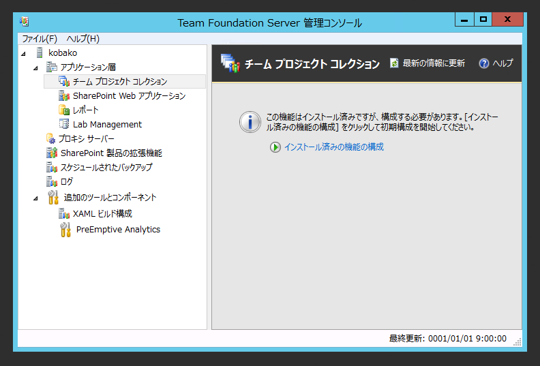Click the SharePoint 製品の拡張機能 icon
Viewport: 540px width, 366px height.
tap(52, 153)
